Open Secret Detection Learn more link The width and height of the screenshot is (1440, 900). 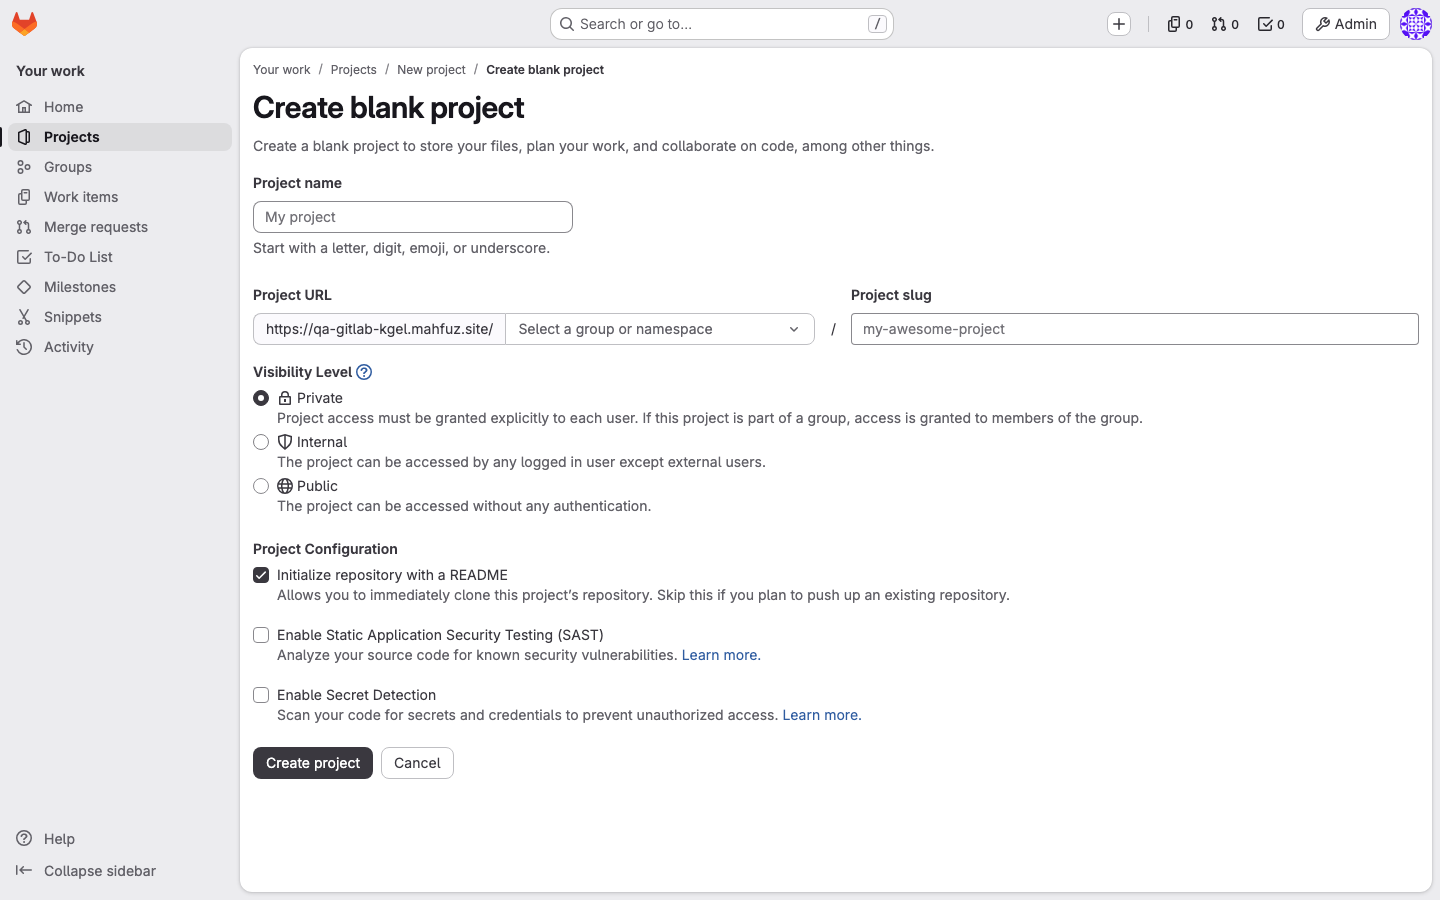tap(822, 715)
